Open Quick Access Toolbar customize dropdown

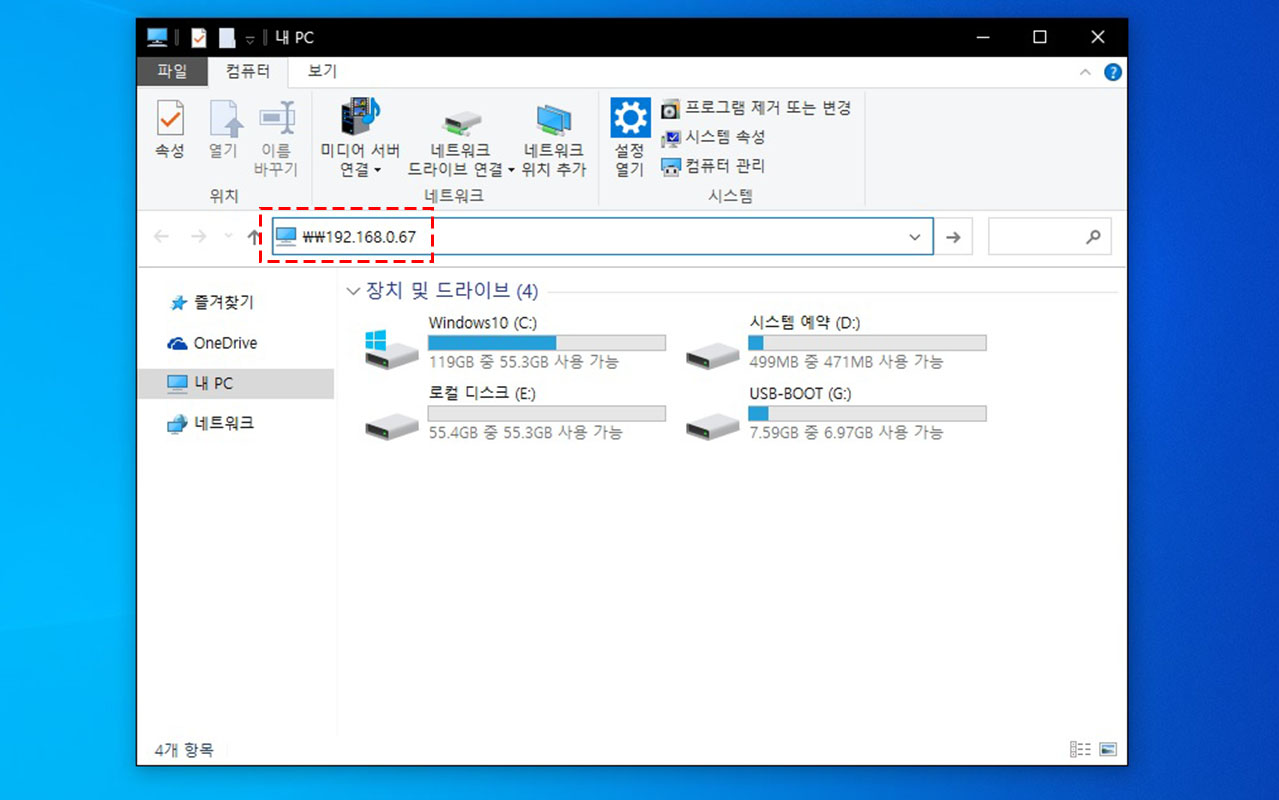[250, 39]
